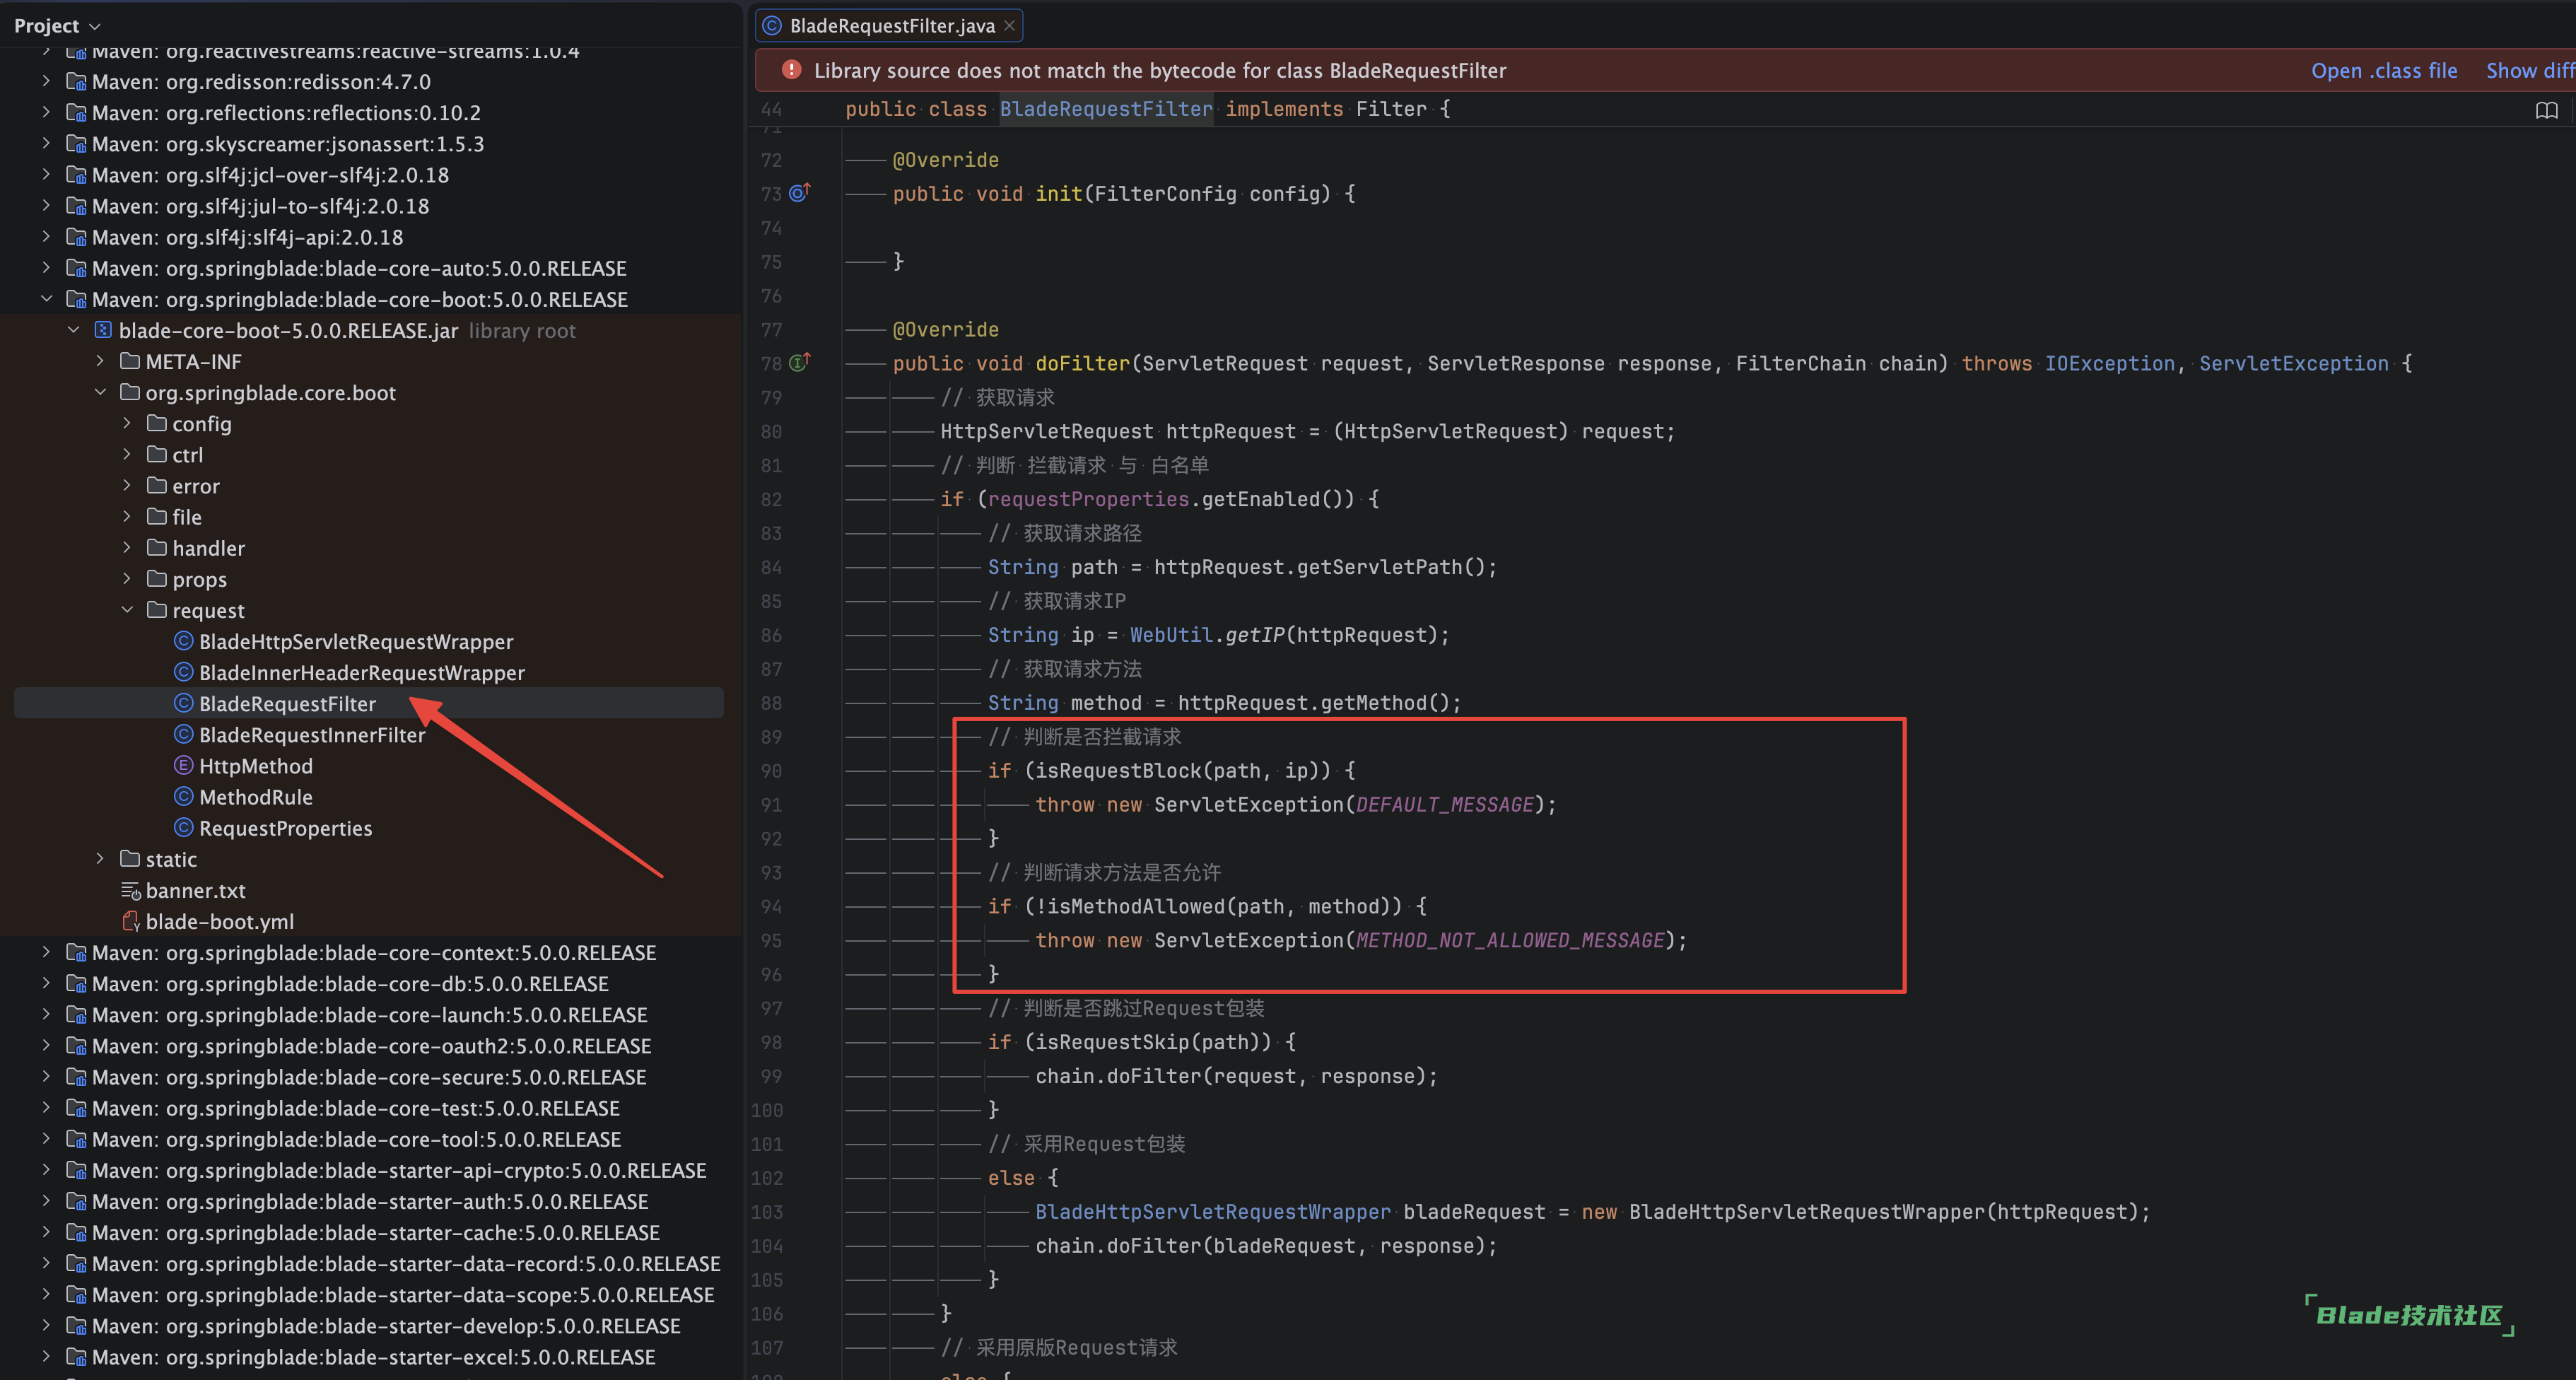Click the Show diff link
Screen dimensions: 2576x1380
[x=2530, y=70]
